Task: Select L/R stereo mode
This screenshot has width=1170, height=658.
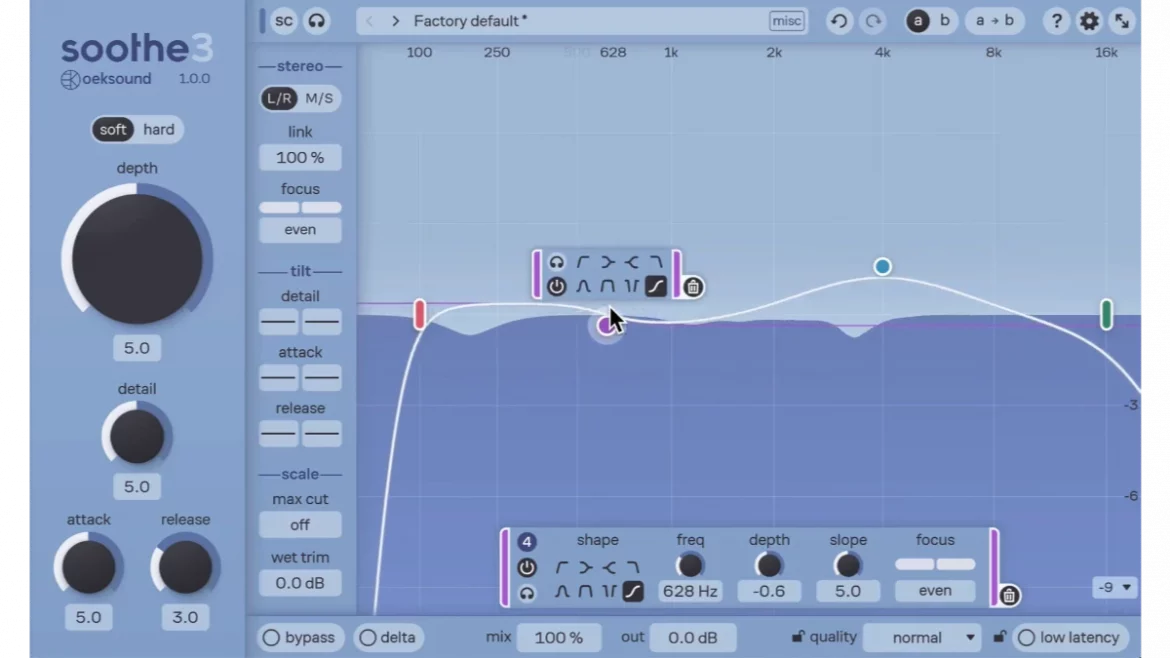Action: click(x=279, y=98)
